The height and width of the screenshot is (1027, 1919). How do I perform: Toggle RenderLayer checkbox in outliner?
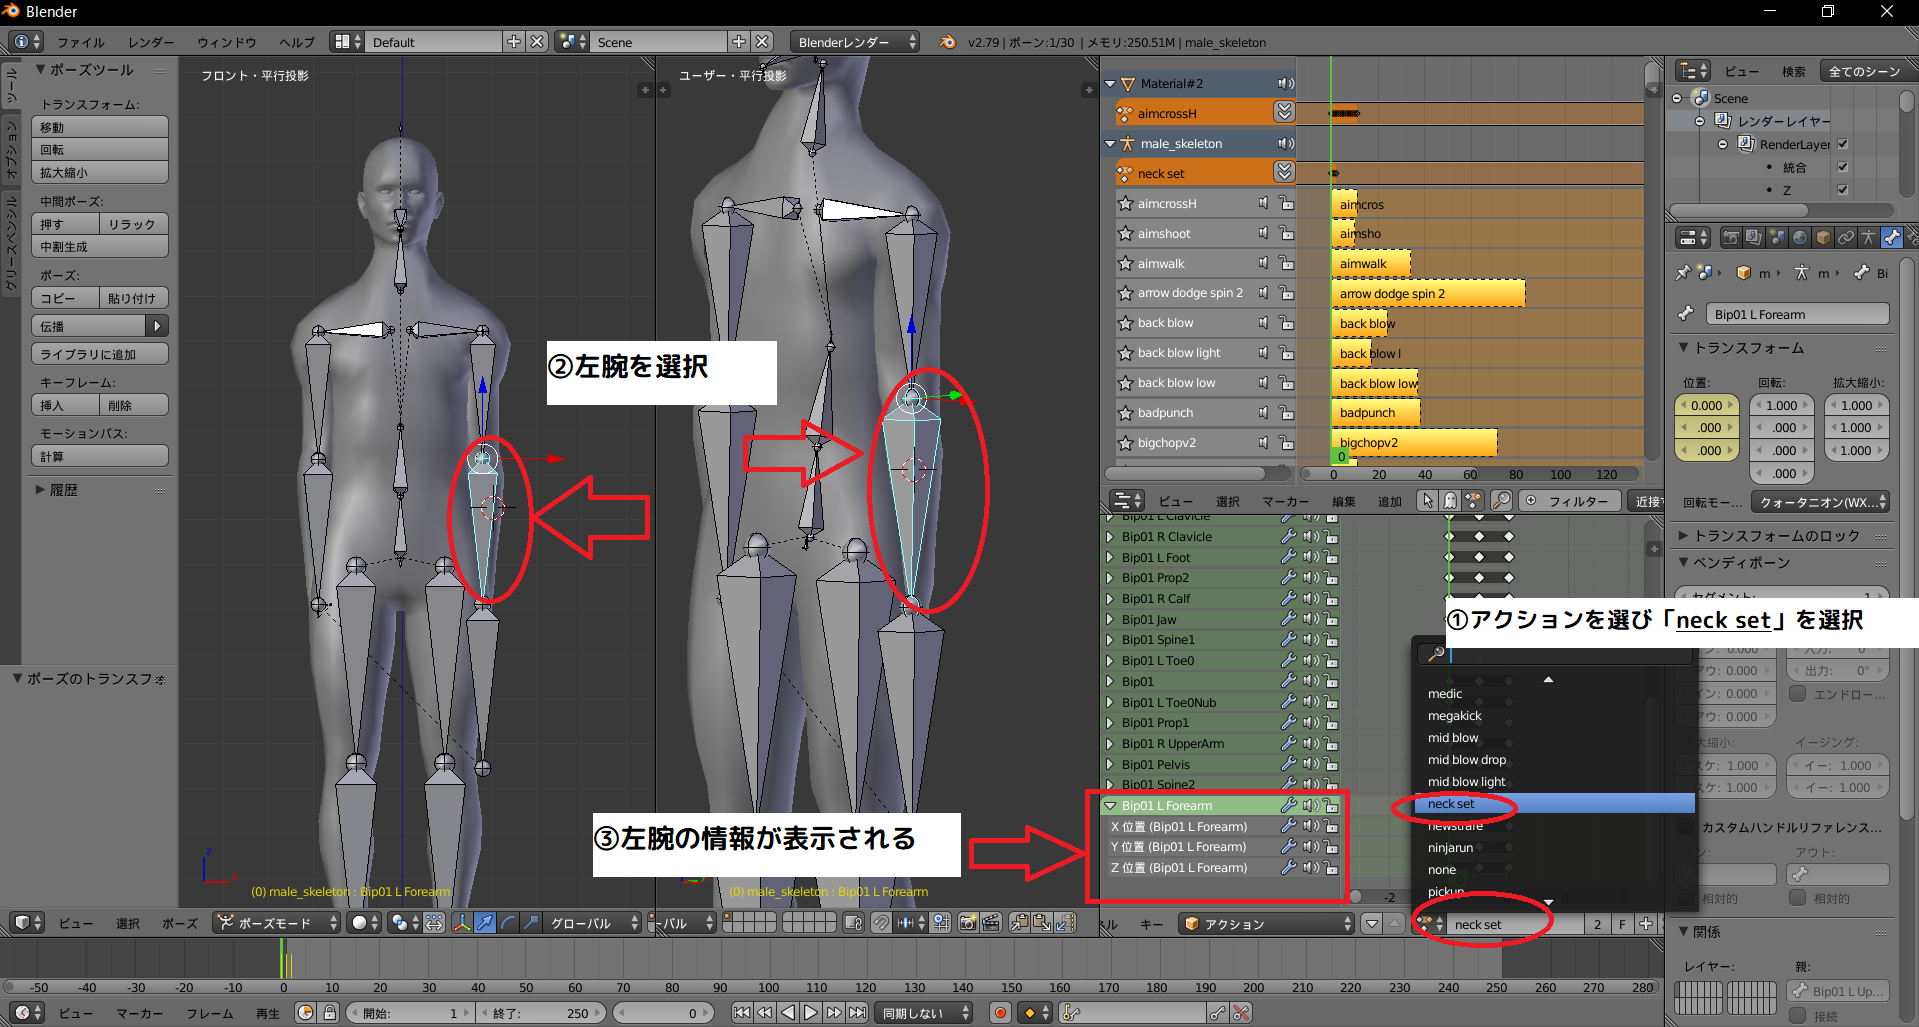point(1842,144)
